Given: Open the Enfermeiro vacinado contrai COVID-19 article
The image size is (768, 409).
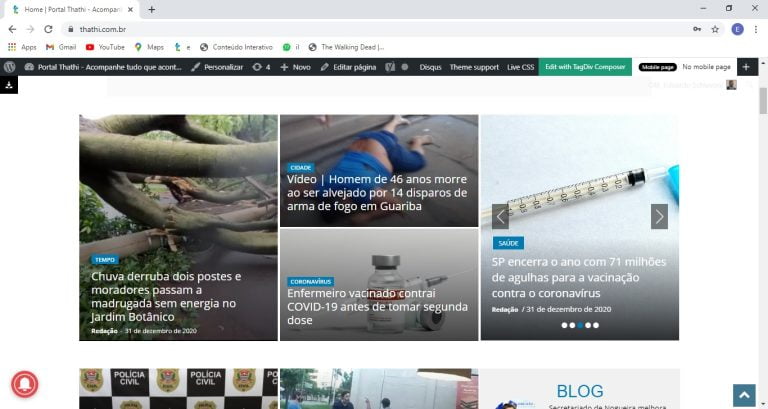Looking at the screenshot, I should 377,307.
